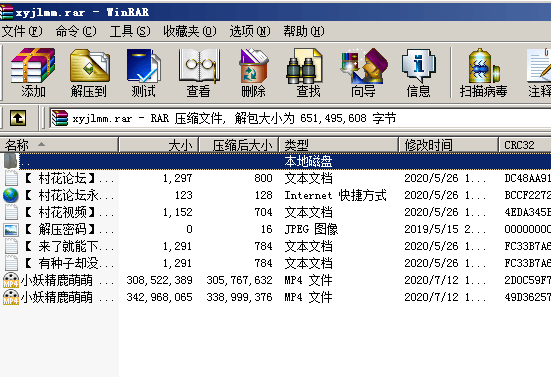Screen dimensions: 551x377
Task: Click the archive path address field
Action: (x=300, y=118)
